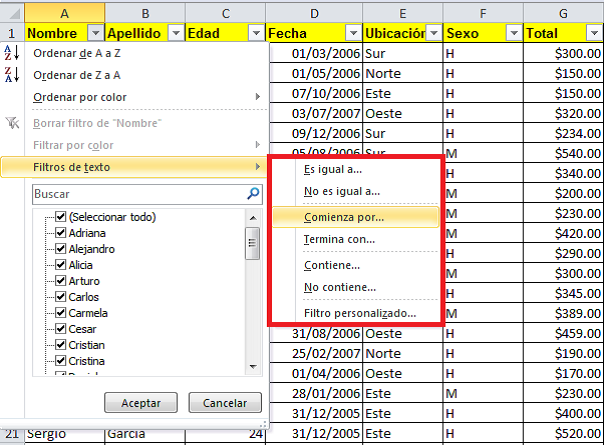Choose the 'Comienza por...' filter option
604x445 pixels.
(x=344, y=216)
